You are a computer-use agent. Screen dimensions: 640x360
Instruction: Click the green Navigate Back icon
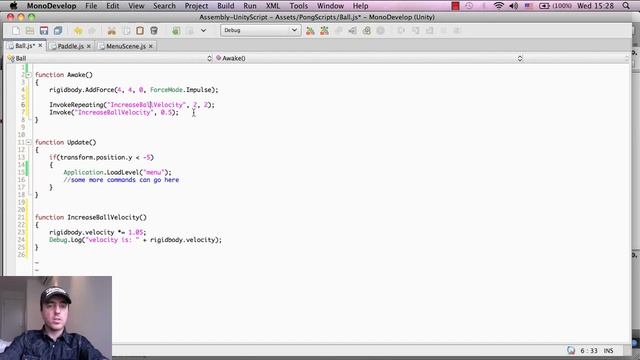coord(176,31)
